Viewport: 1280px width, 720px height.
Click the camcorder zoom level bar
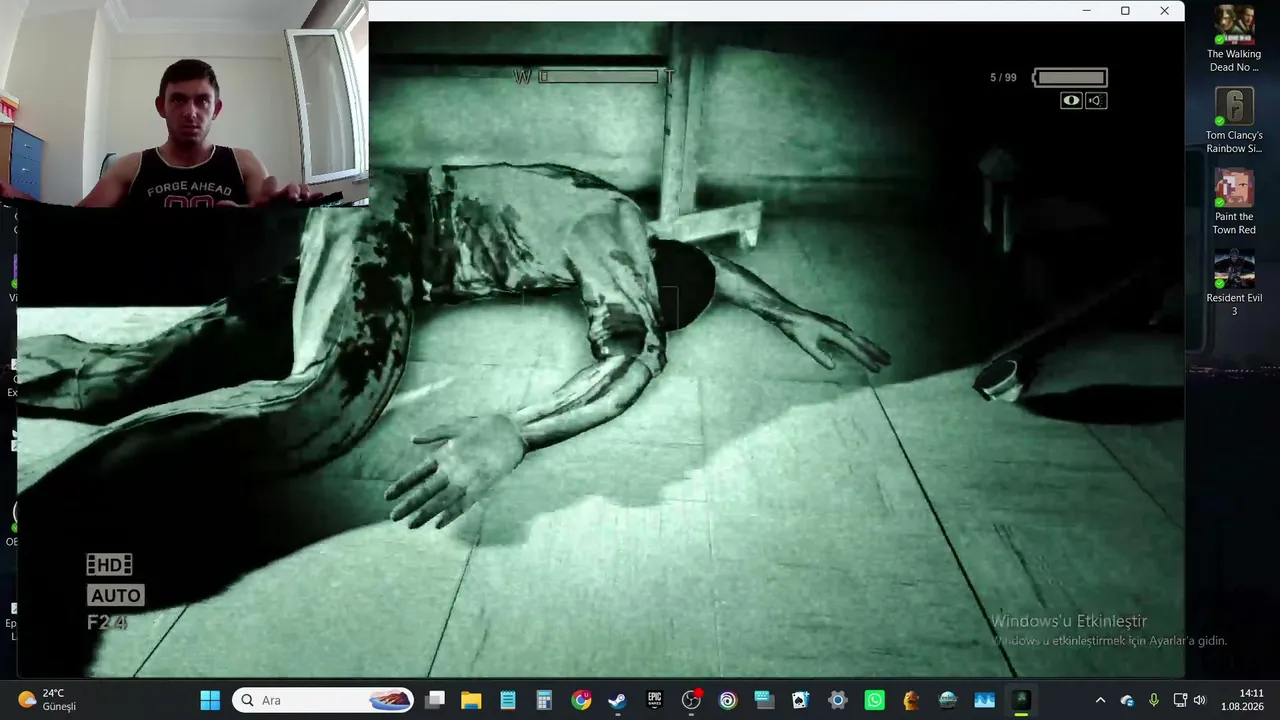600,76
